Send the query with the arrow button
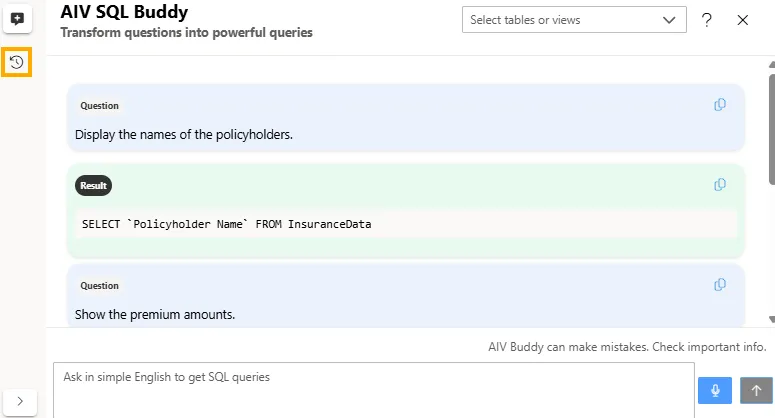Image resolution: width=775 pixels, height=418 pixels. coord(757,390)
